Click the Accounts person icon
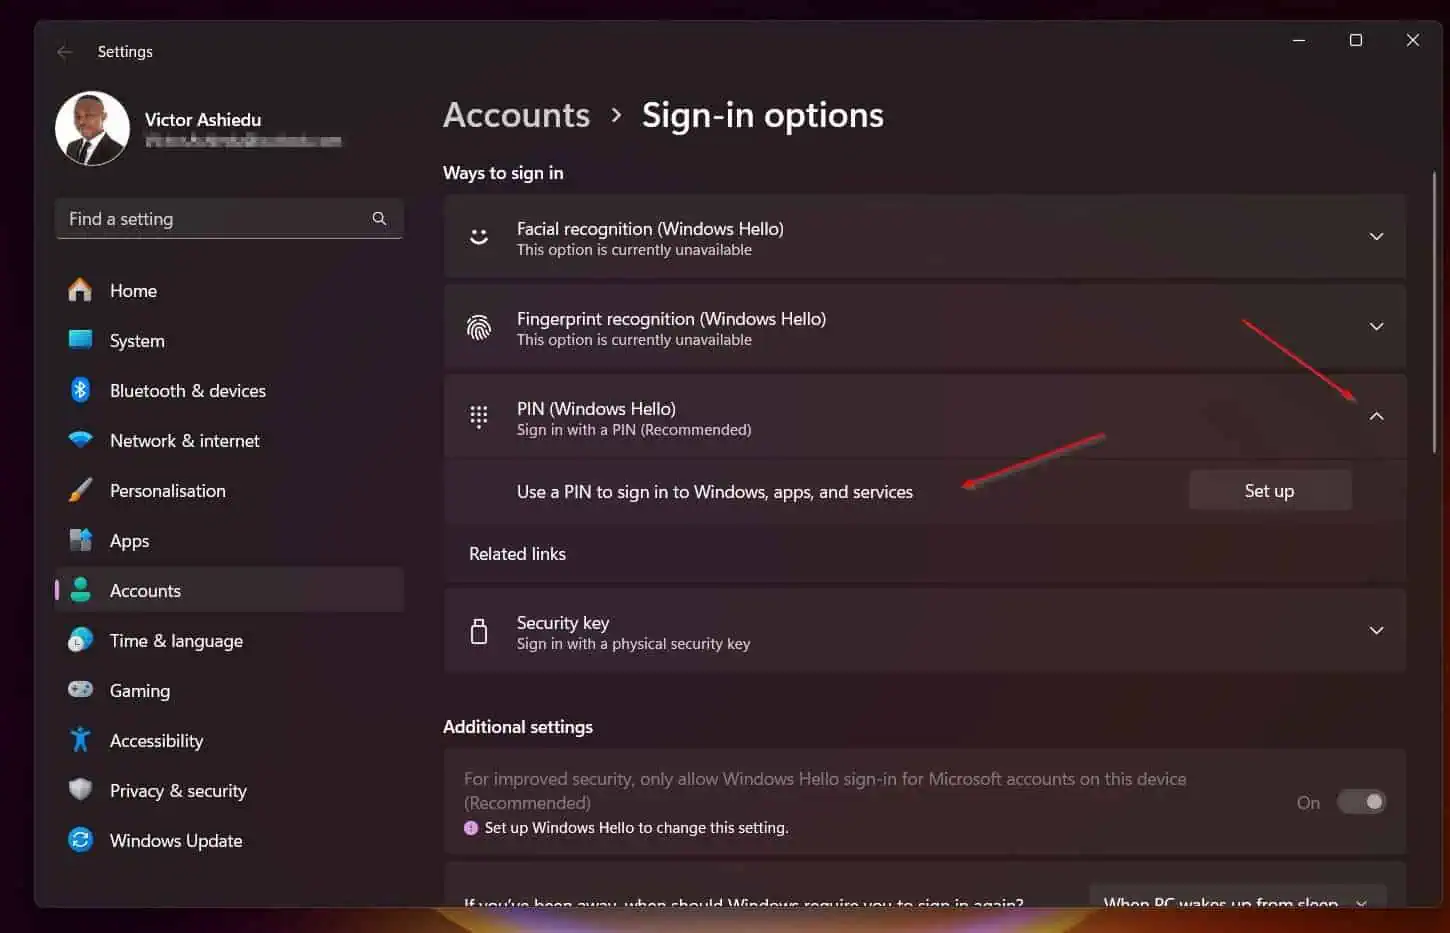The height and width of the screenshot is (933, 1450). (80, 590)
